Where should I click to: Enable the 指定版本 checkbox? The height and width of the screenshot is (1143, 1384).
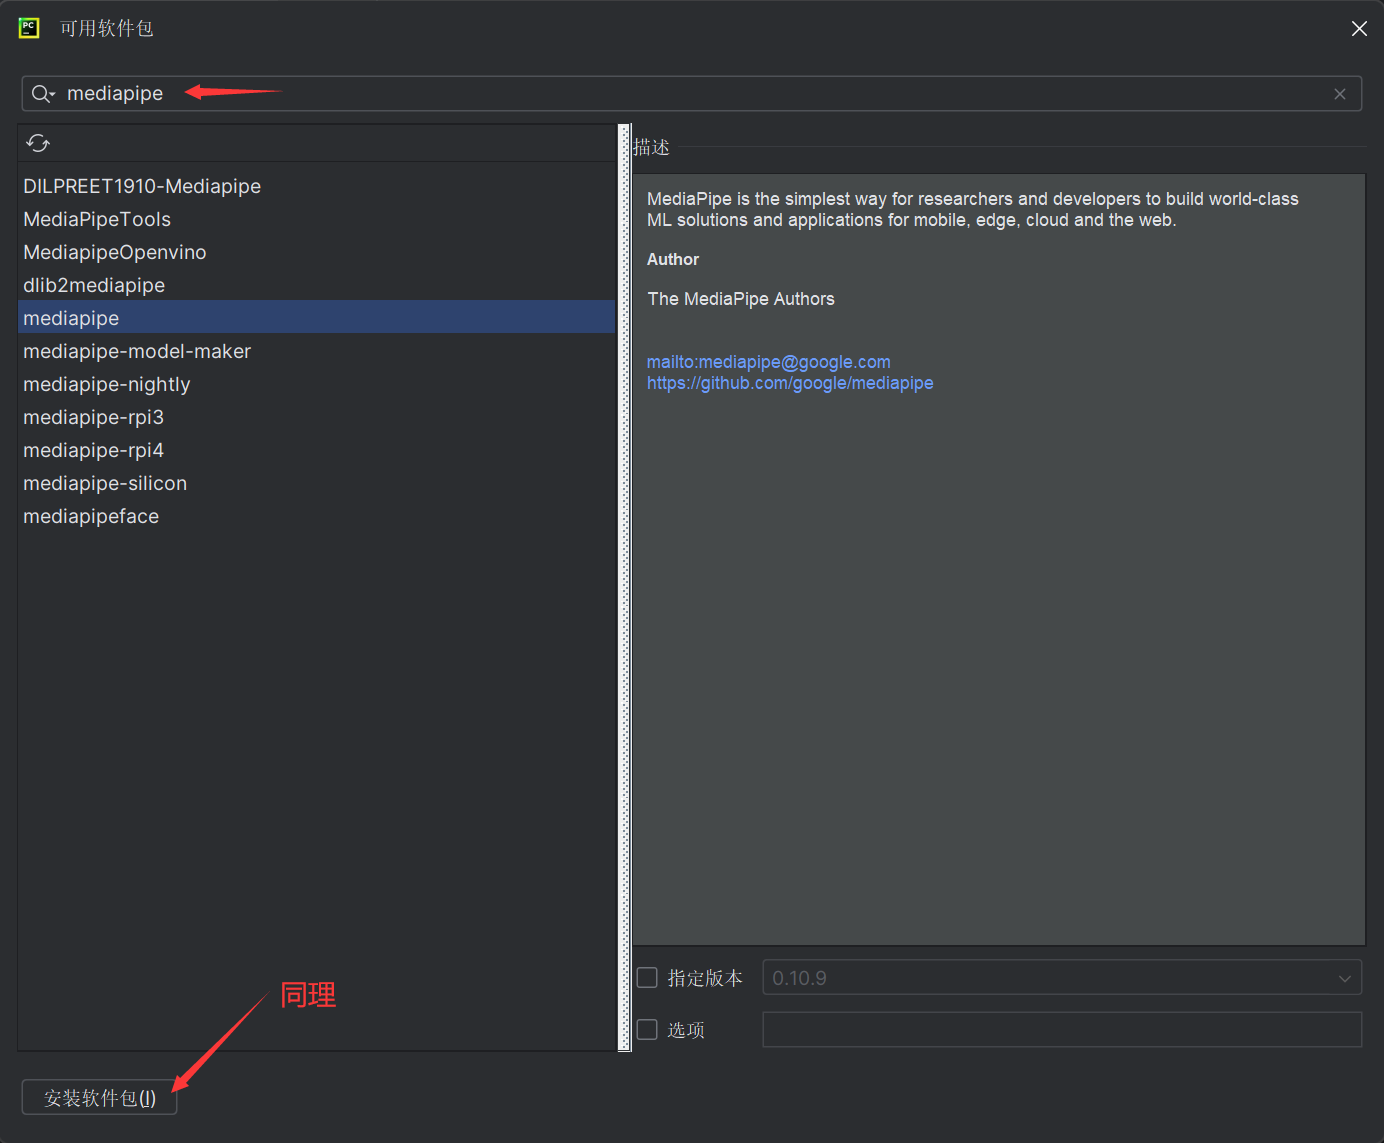(648, 978)
